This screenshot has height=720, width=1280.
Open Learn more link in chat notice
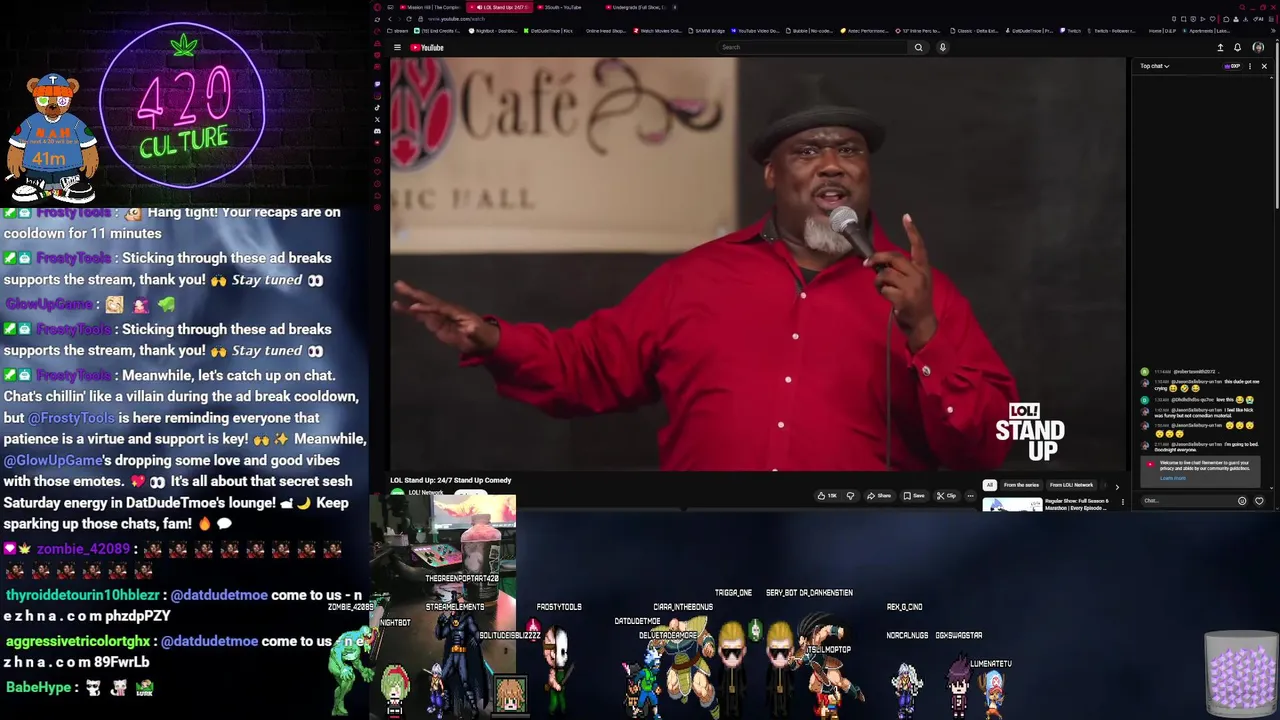[x=1173, y=478]
